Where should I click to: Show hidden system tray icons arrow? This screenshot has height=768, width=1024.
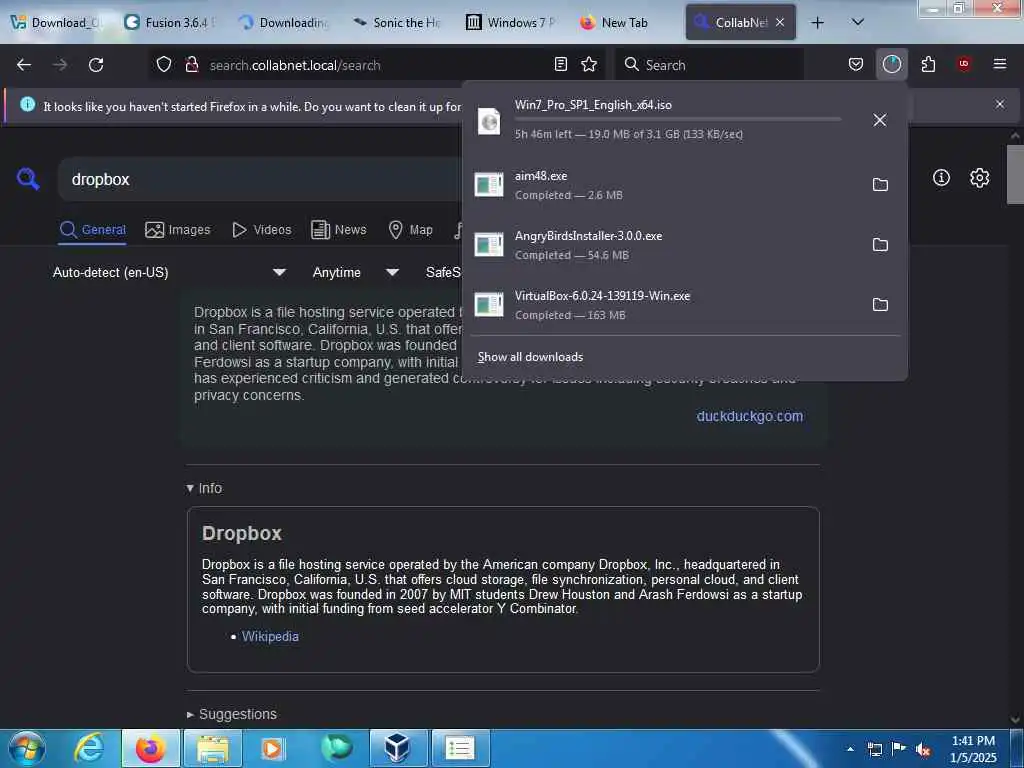click(850, 749)
